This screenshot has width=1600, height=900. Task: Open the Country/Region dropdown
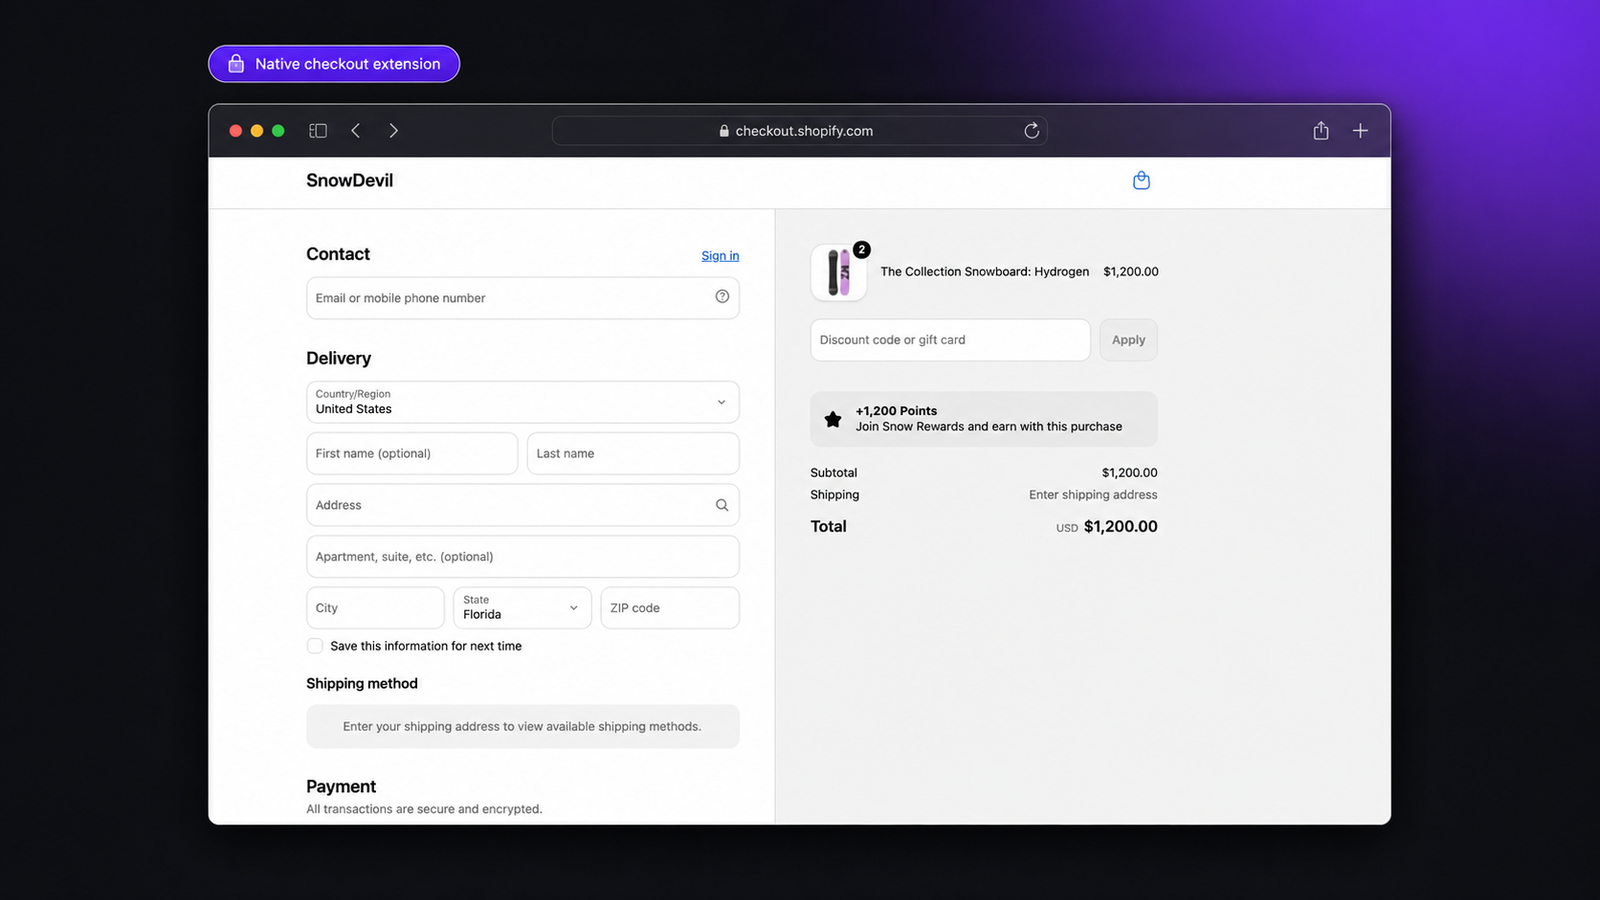[x=523, y=402]
